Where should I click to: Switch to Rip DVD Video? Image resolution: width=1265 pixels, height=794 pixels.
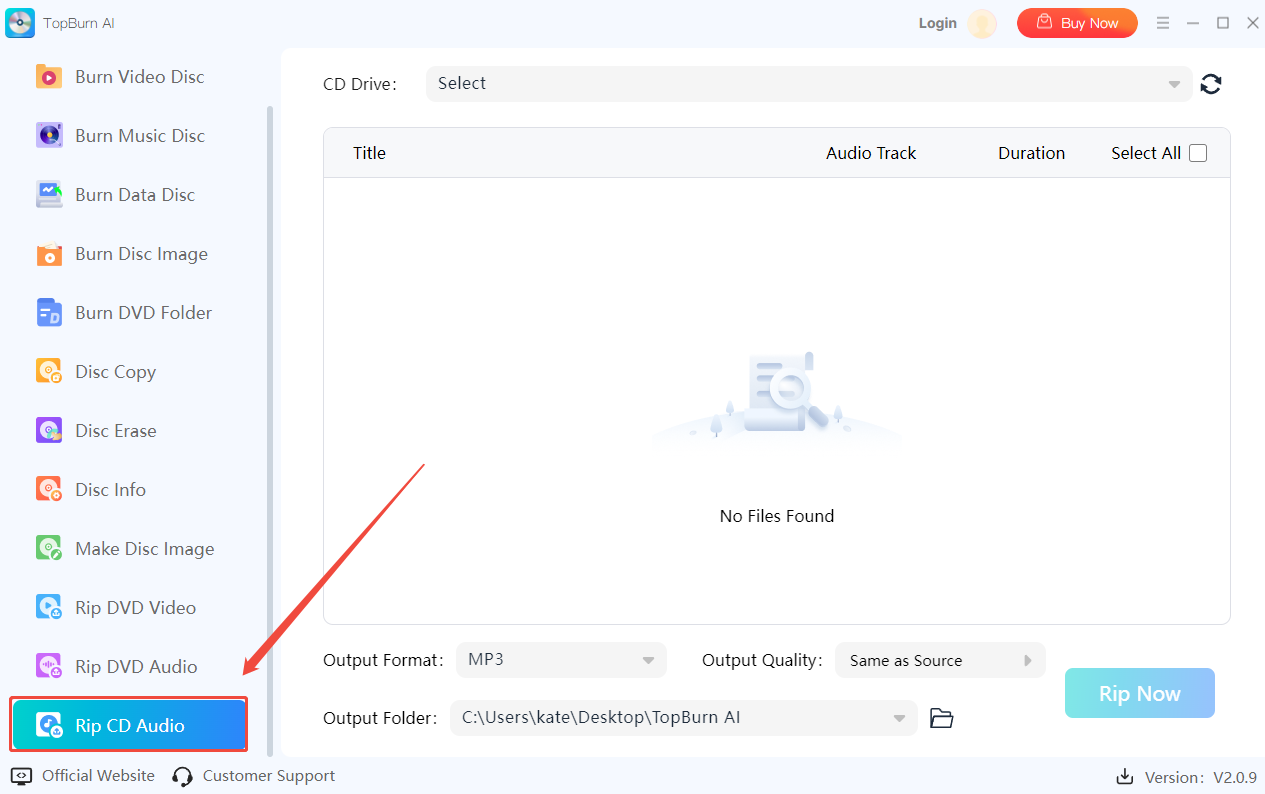pos(135,608)
